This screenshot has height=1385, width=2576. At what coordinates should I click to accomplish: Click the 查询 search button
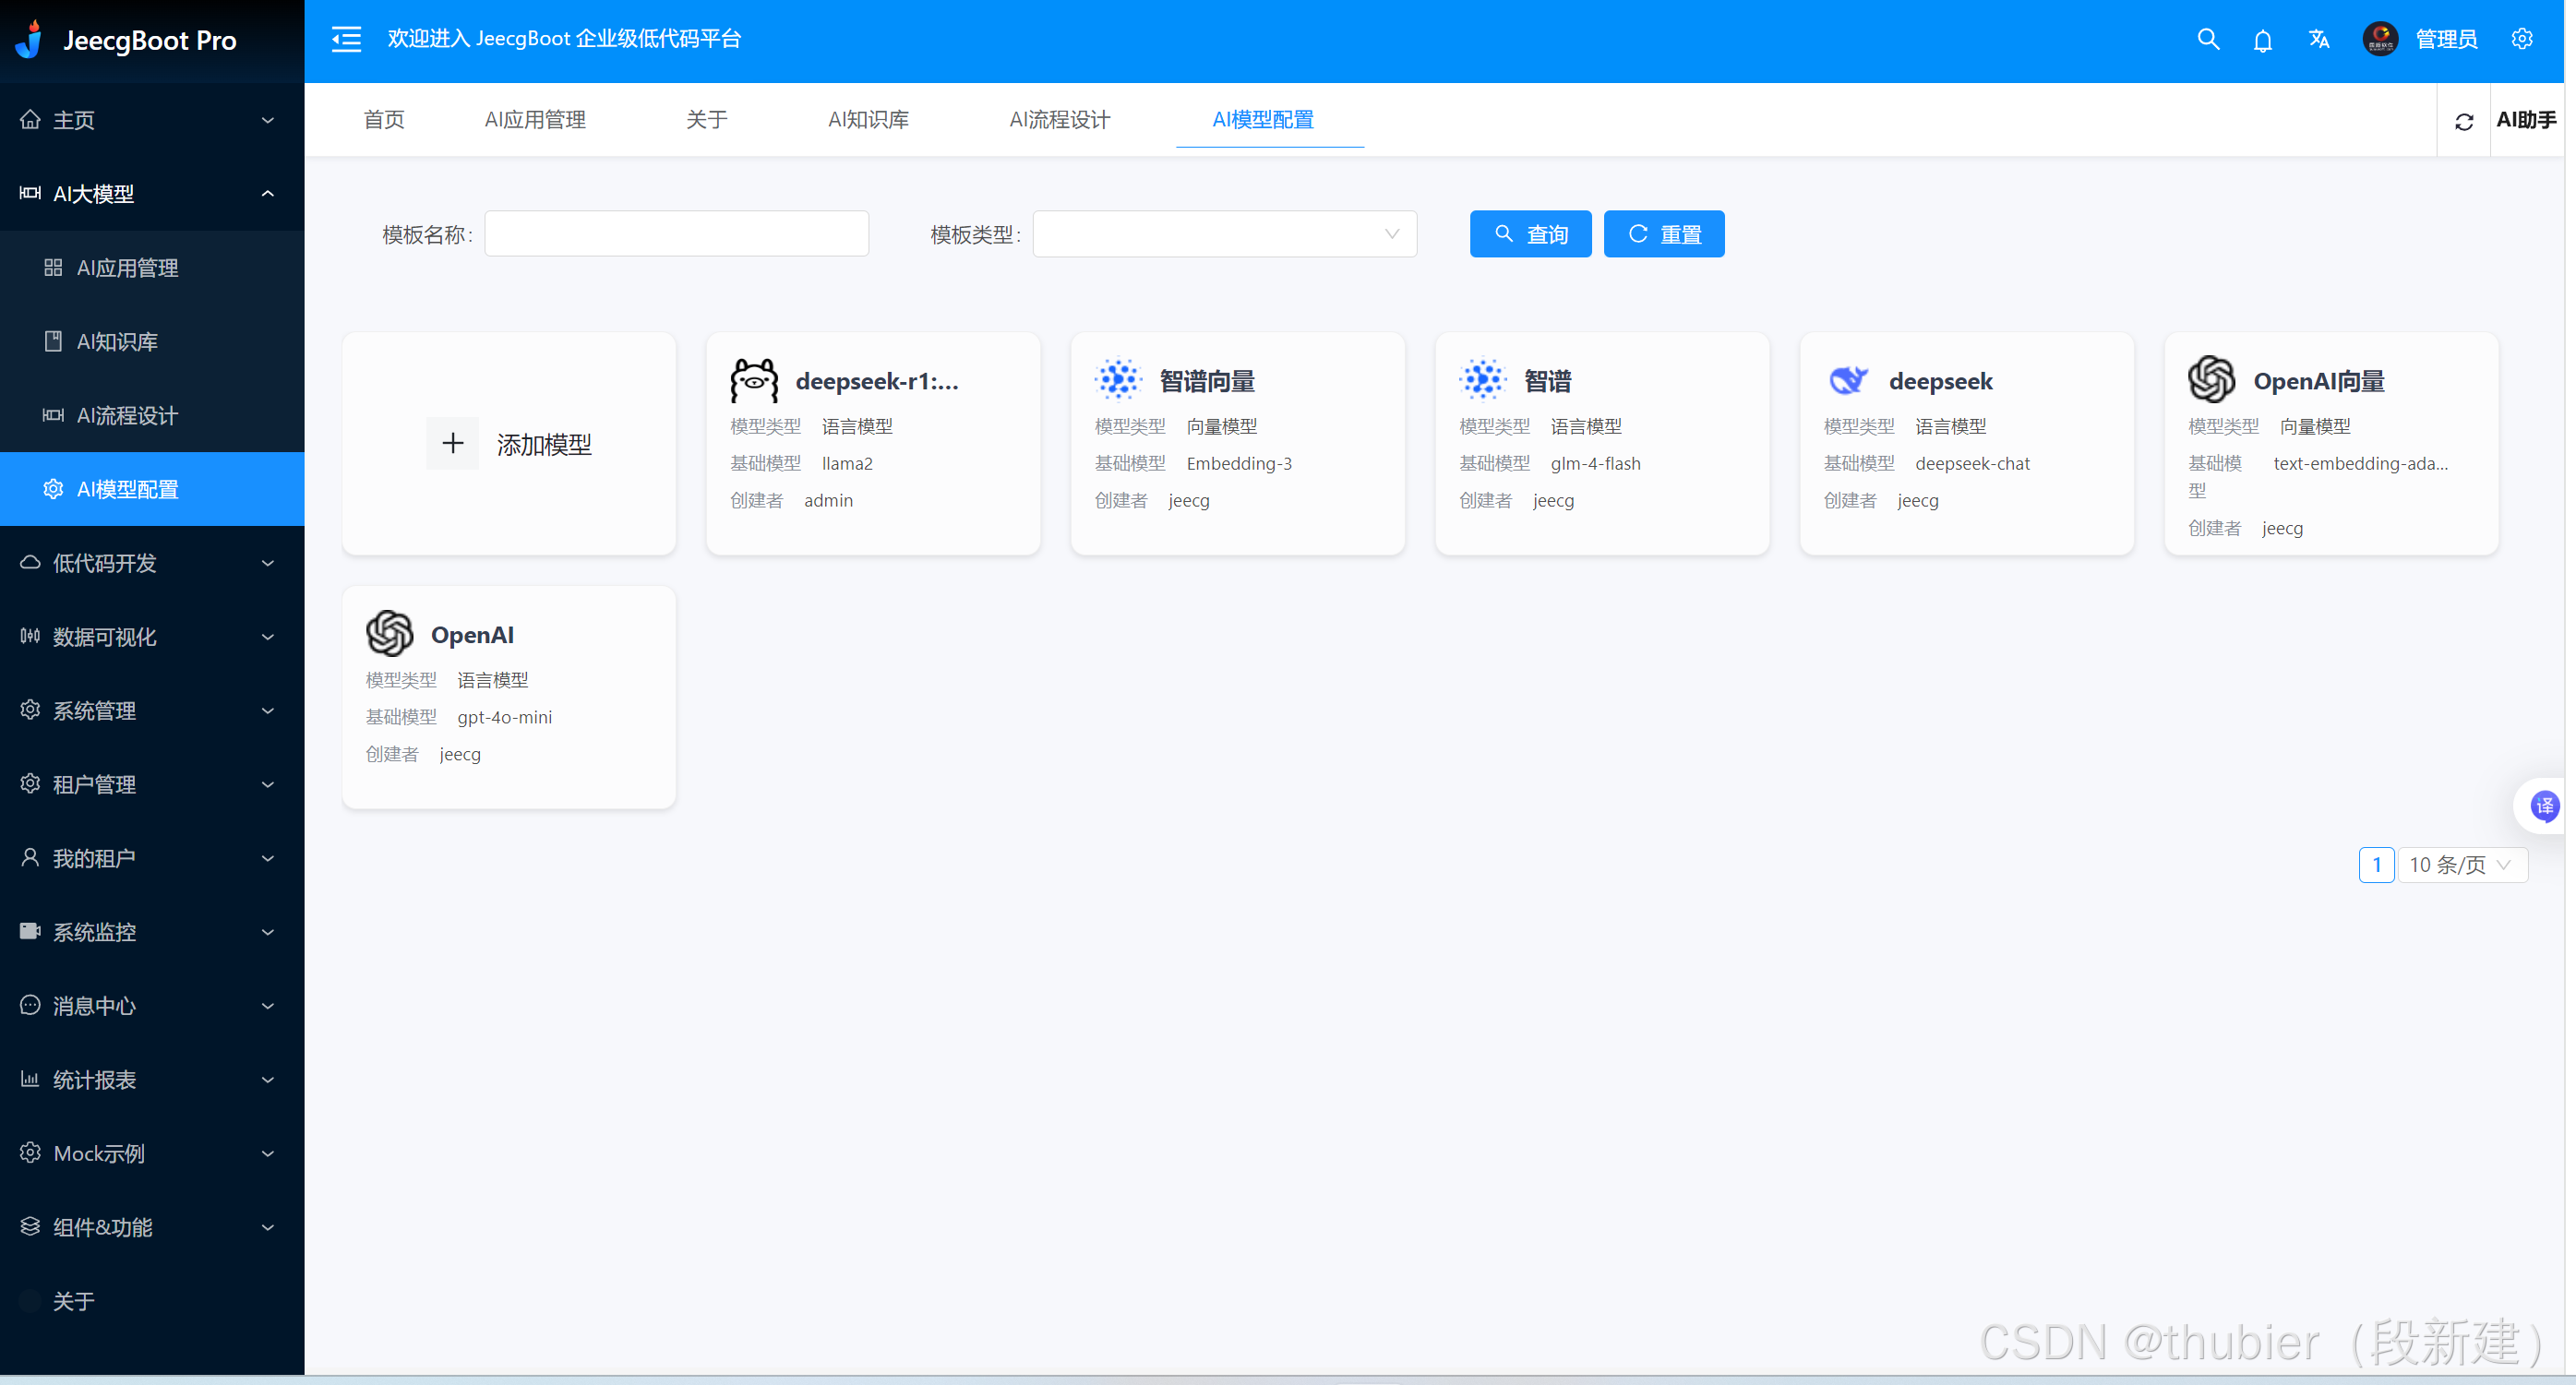(x=1530, y=234)
